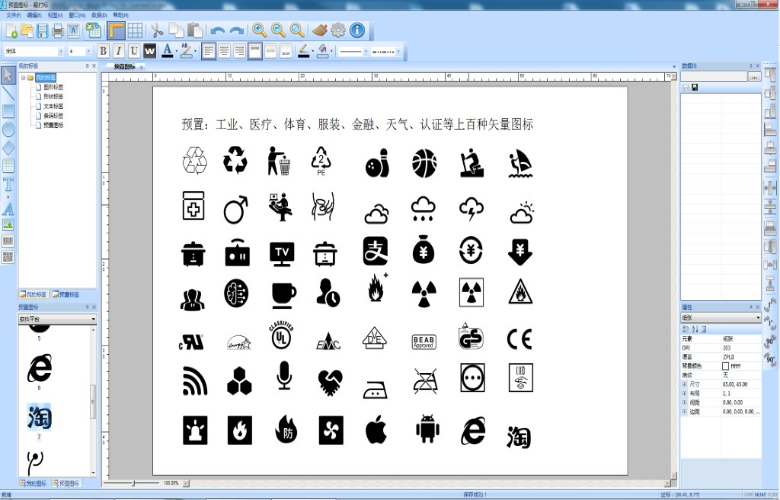Screen dimensions: 780x500
Task: Select the pointer selection tool
Action: click(8, 76)
